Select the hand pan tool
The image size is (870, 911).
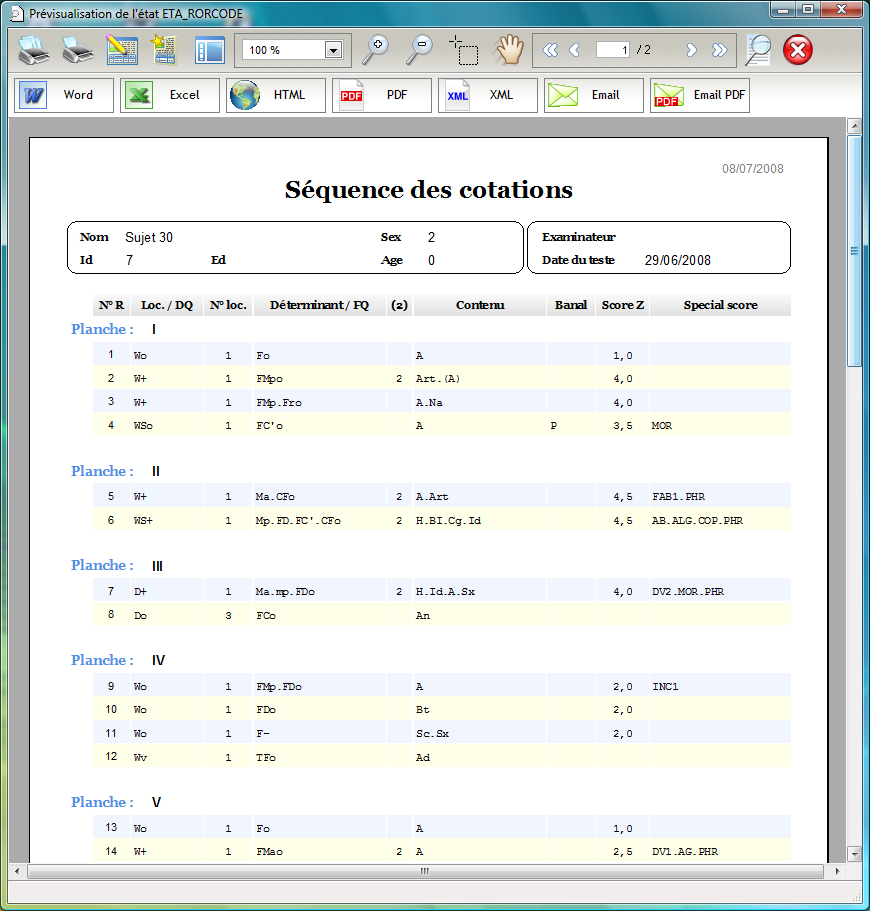(x=510, y=50)
